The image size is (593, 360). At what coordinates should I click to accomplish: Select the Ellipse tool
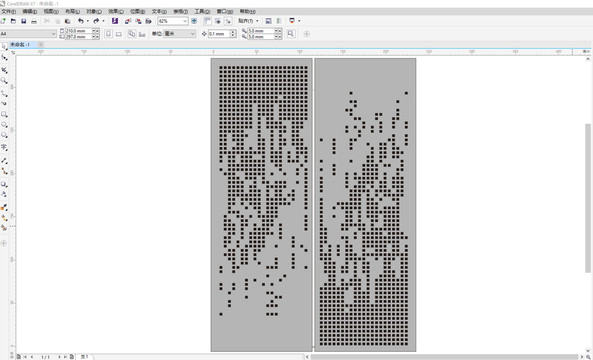coord(4,124)
